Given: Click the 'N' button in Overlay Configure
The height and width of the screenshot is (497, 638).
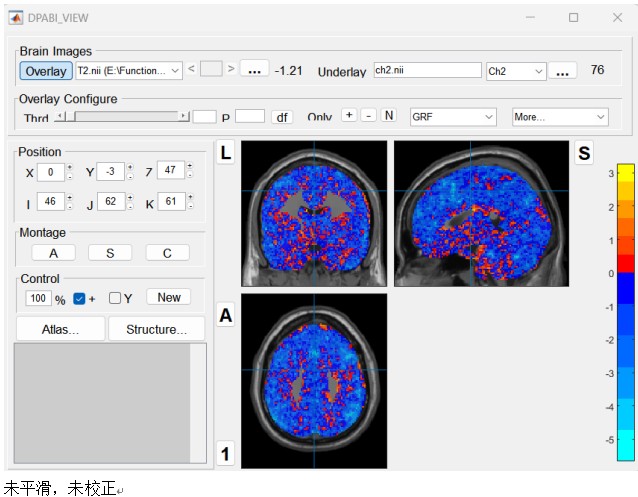Looking at the screenshot, I should tap(388, 116).
